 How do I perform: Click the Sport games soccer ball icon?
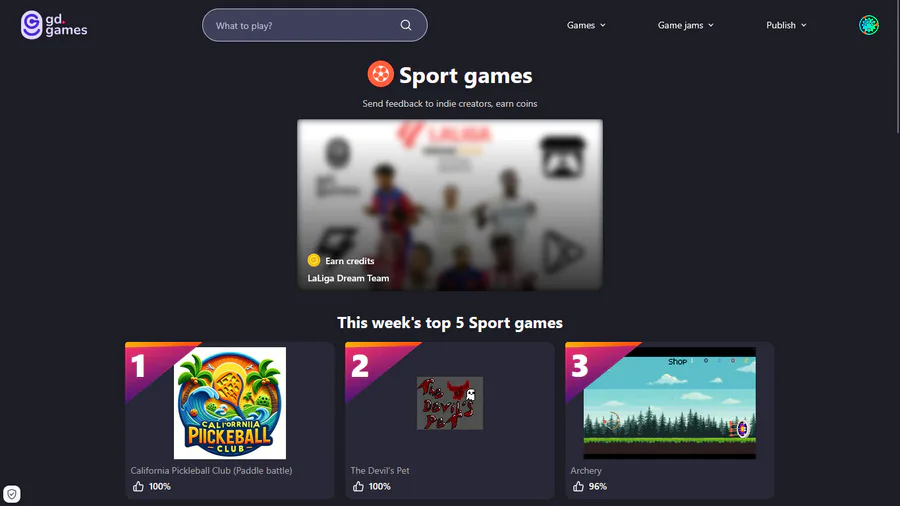coord(380,74)
